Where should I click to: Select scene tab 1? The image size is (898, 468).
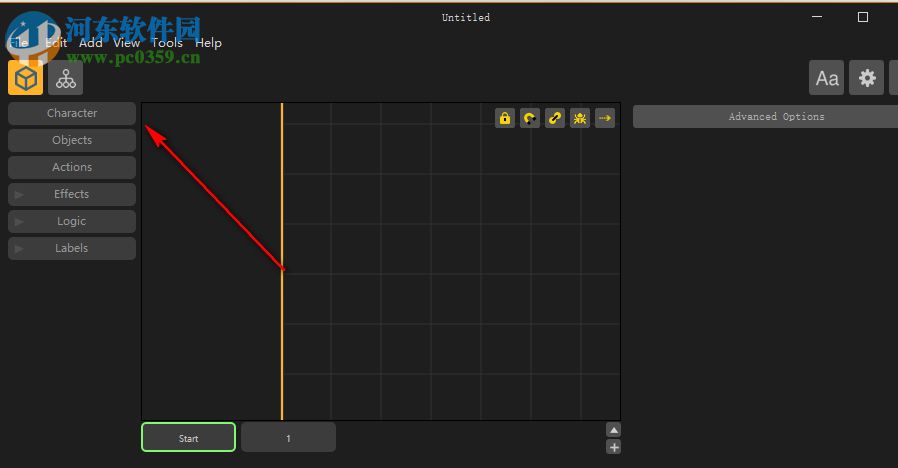click(x=288, y=438)
